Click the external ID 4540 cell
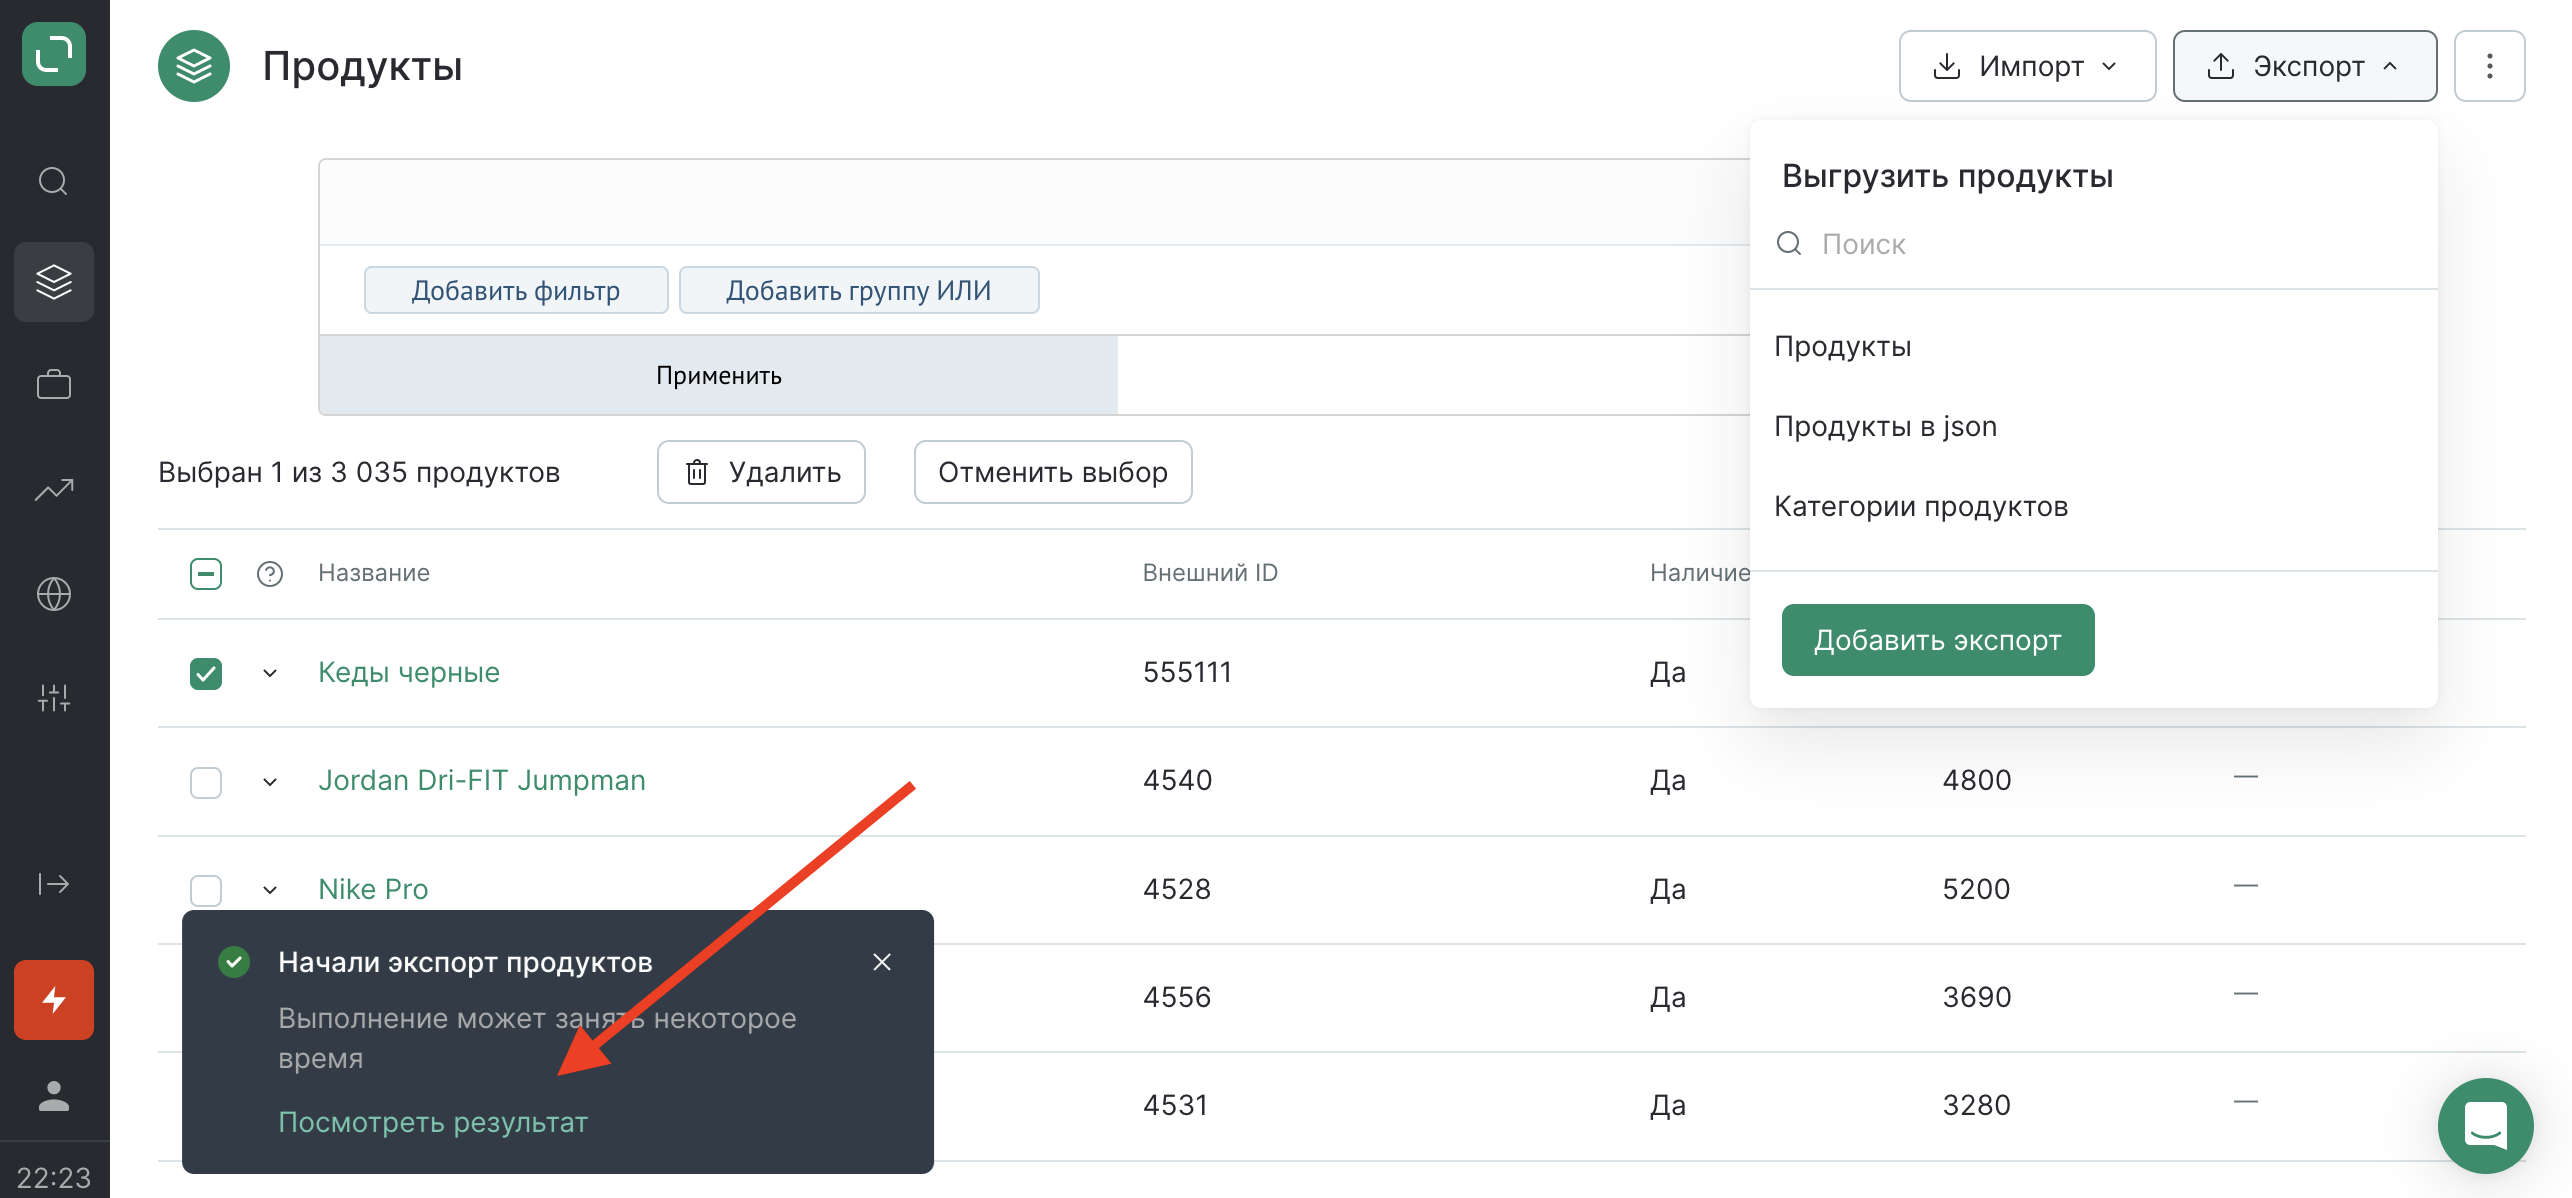The height and width of the screenshot is (1198, 2572). point(1178,780)
